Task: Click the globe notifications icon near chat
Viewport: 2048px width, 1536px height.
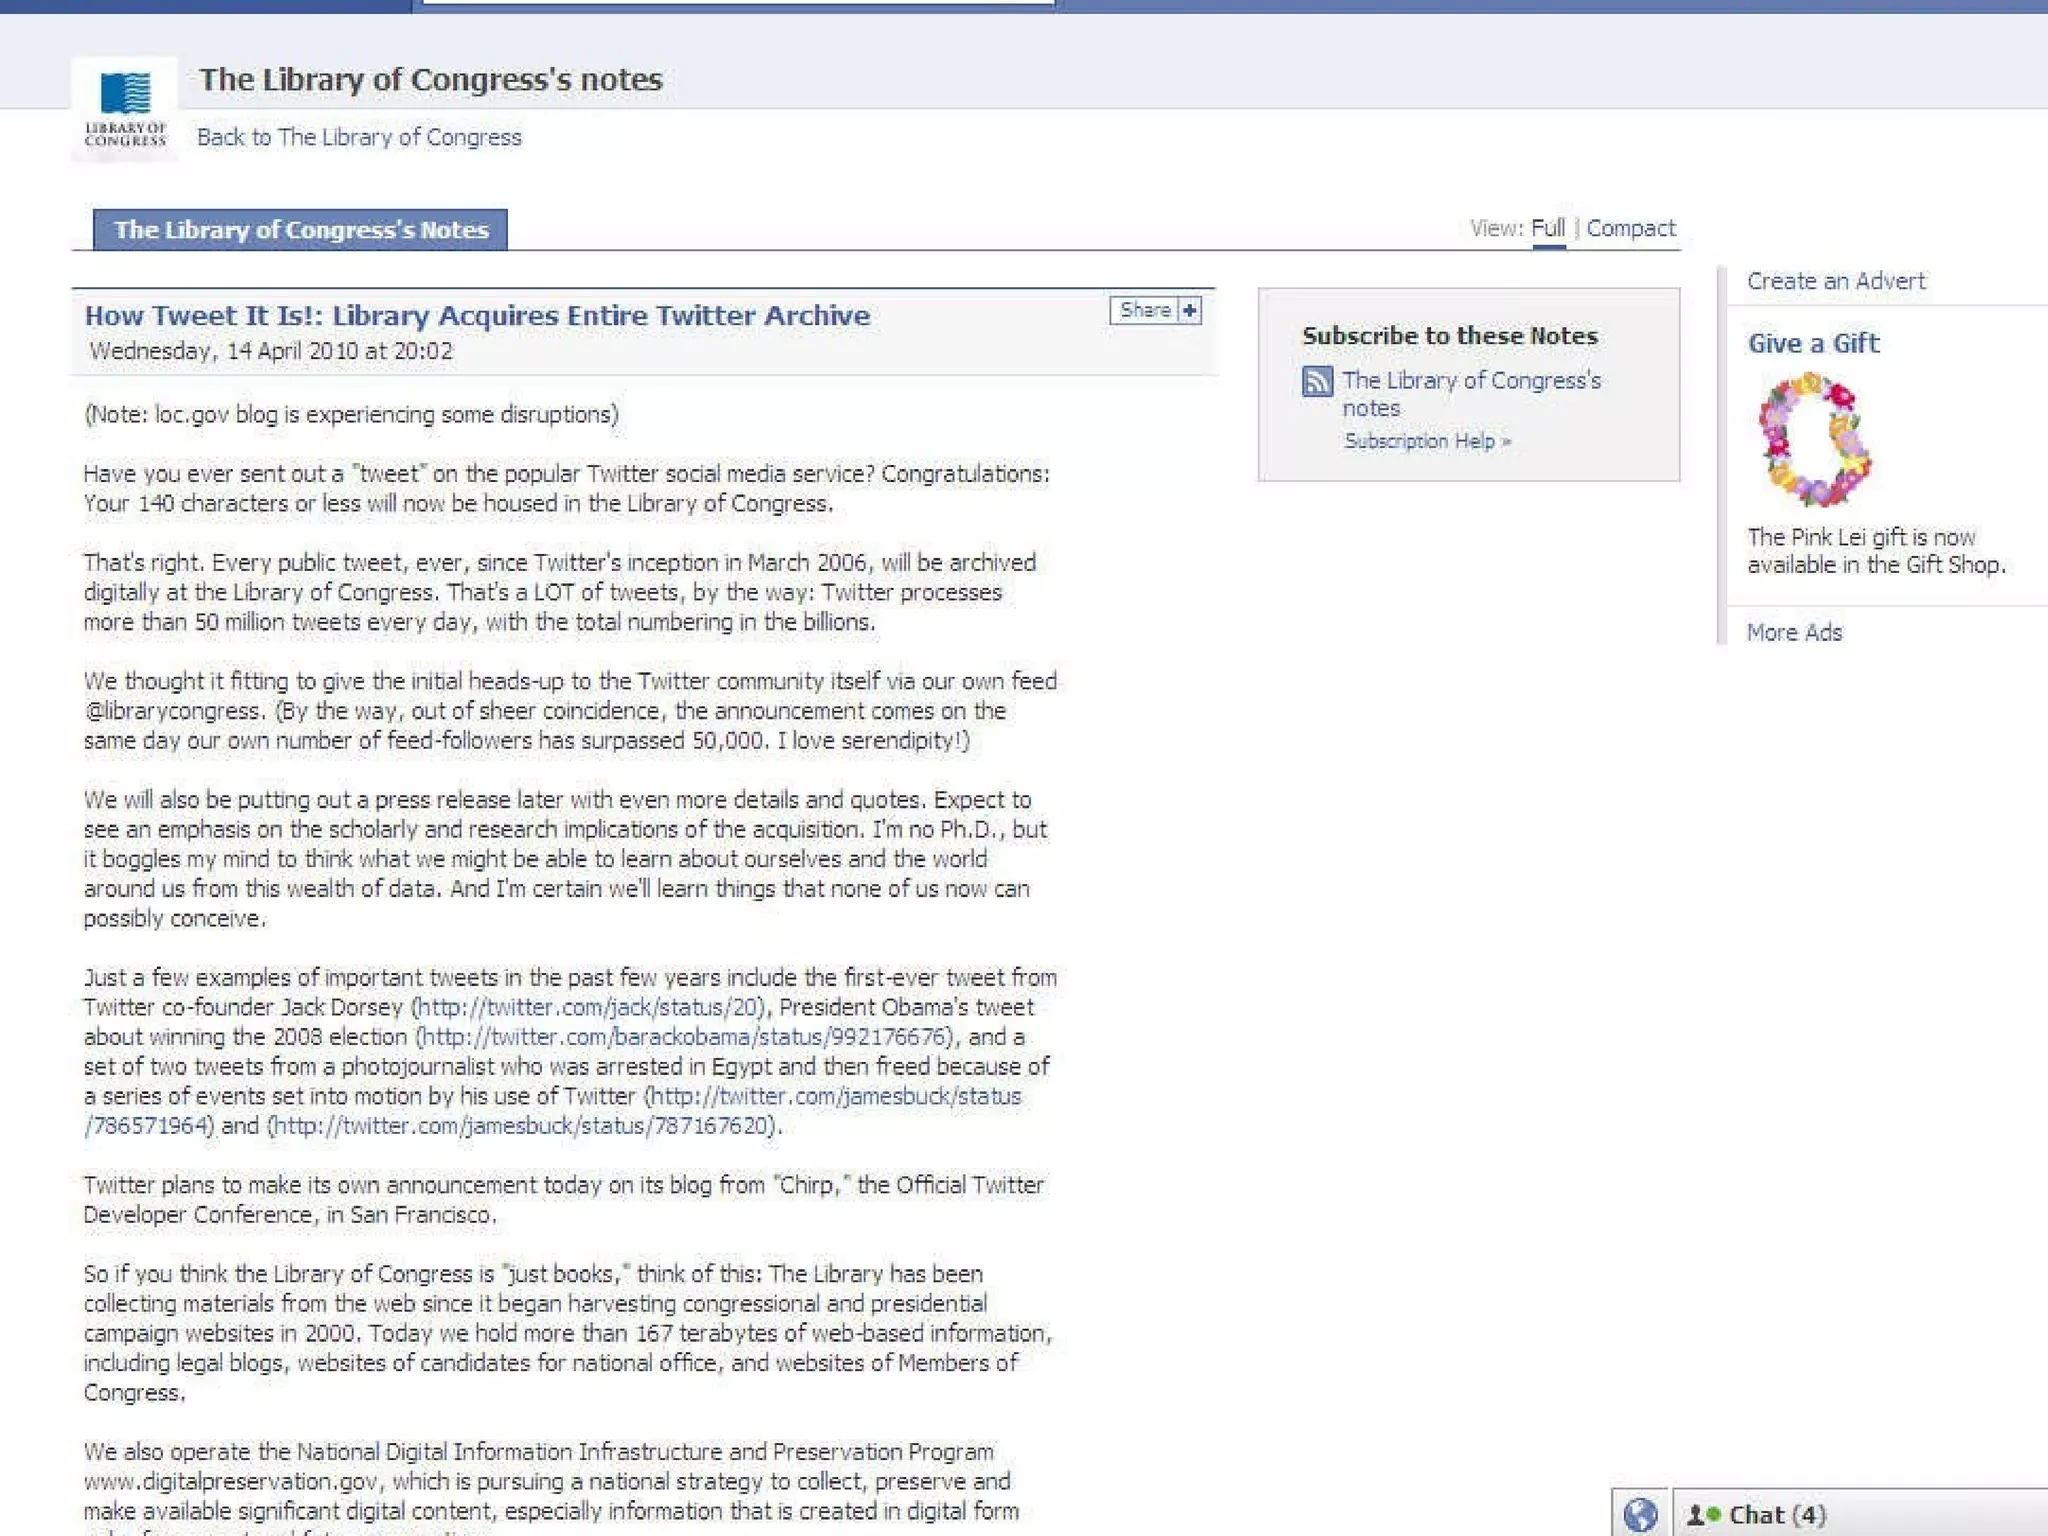Action: pos(1640,1515)
